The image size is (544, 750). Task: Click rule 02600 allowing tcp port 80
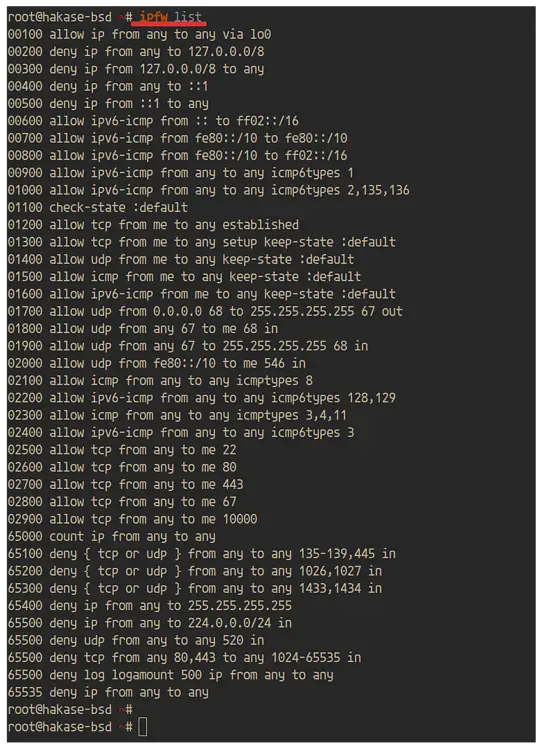click(x=122, y=467)
